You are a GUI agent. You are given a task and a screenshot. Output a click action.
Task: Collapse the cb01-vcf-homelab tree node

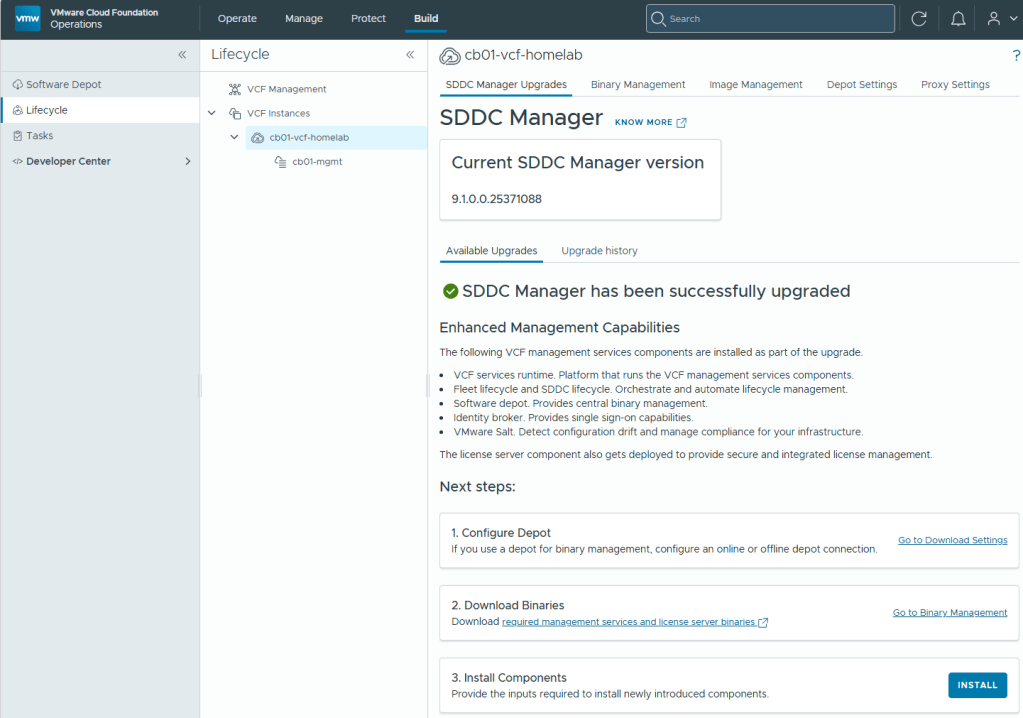coord(234,137)
